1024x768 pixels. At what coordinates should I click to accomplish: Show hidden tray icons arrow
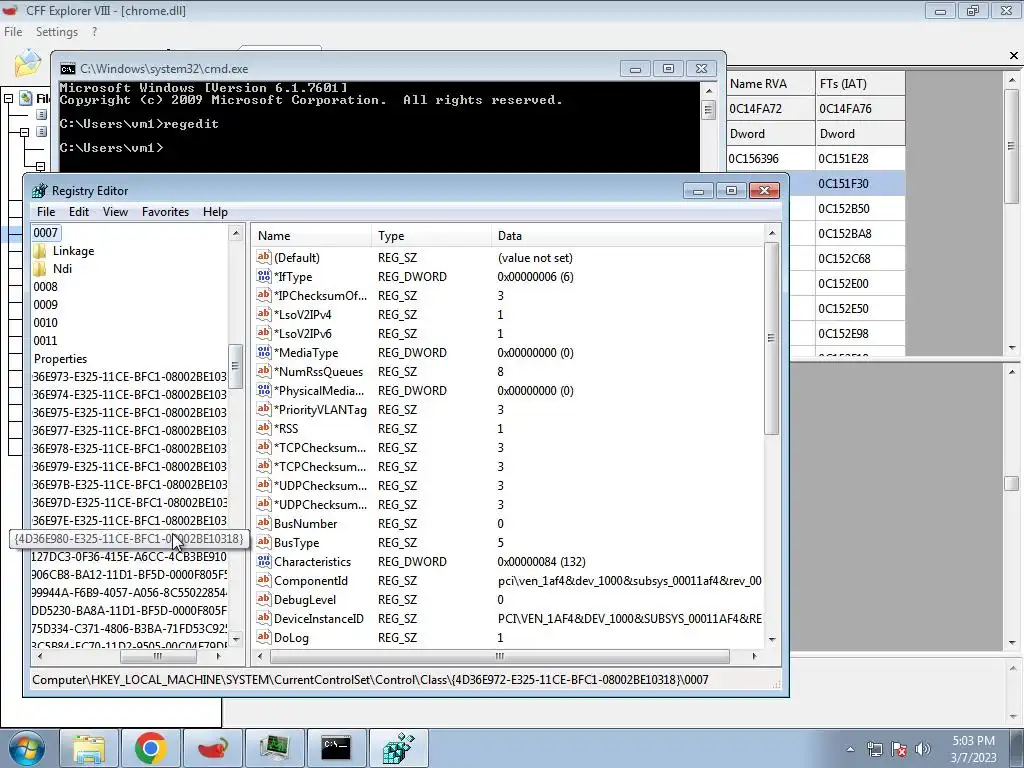pyautogui.click(x=850, y=749)
